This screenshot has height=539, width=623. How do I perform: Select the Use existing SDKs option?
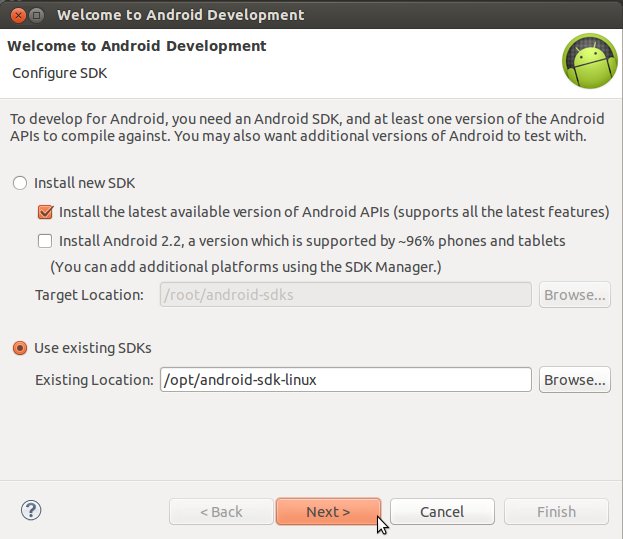[20, 348]
